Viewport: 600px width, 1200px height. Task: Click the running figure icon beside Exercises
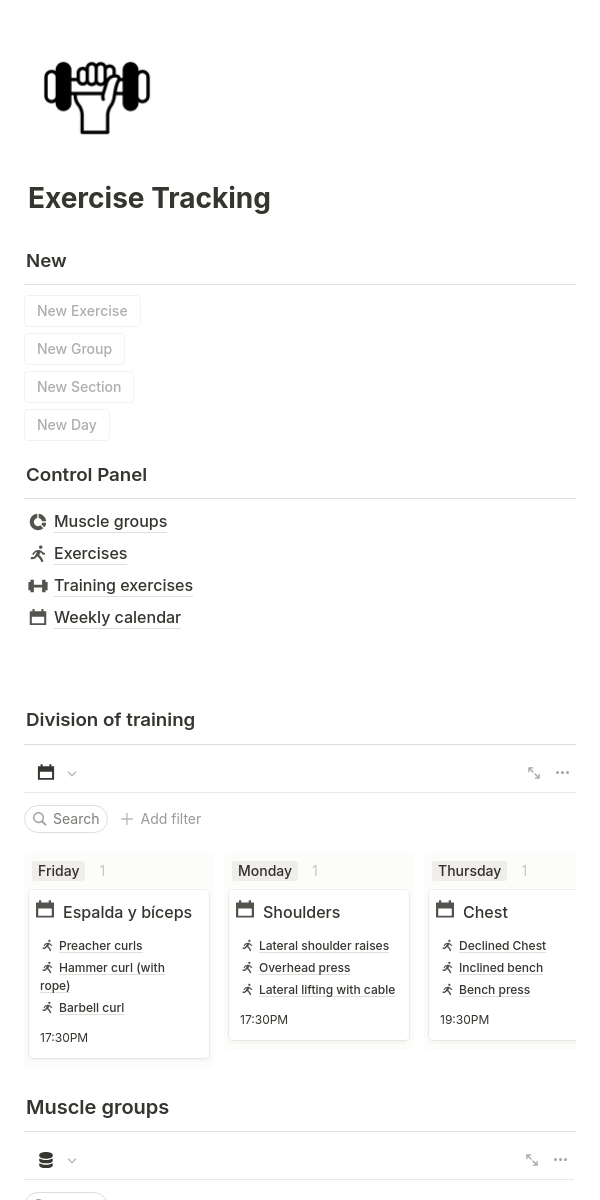pyautogui.click(x=38, y=554)
